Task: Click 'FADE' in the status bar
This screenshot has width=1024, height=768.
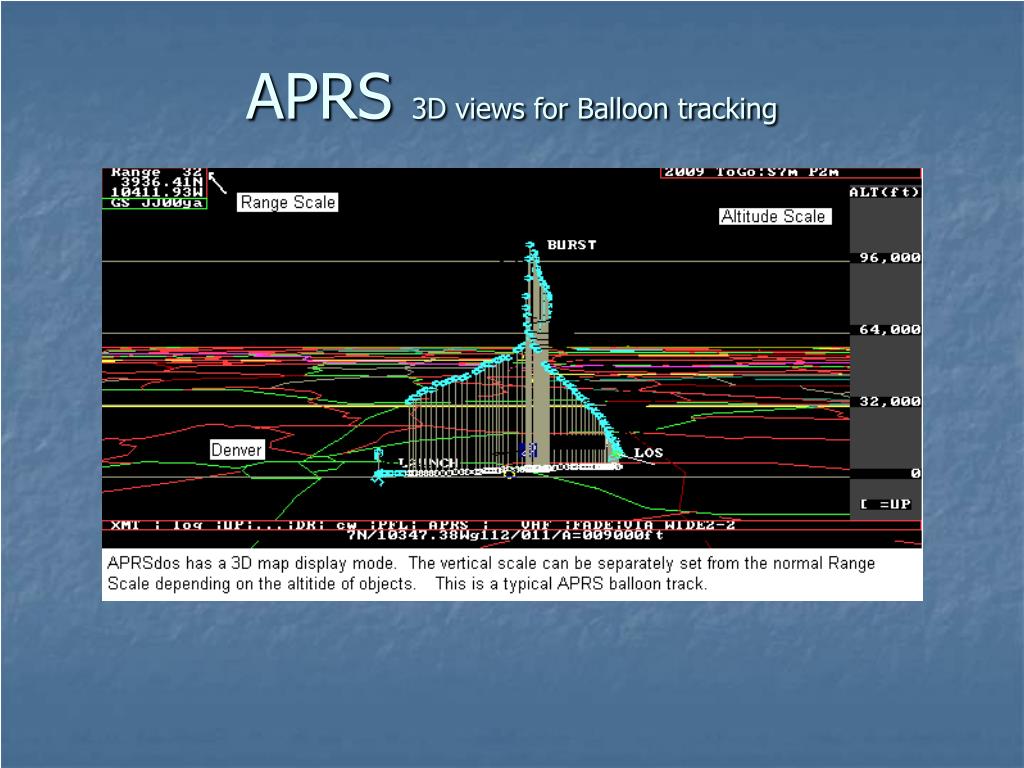Action: tap(592, 525)
